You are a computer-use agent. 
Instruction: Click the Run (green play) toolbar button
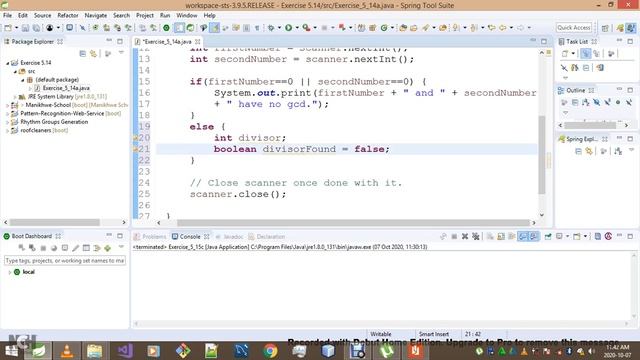(289, 28)
